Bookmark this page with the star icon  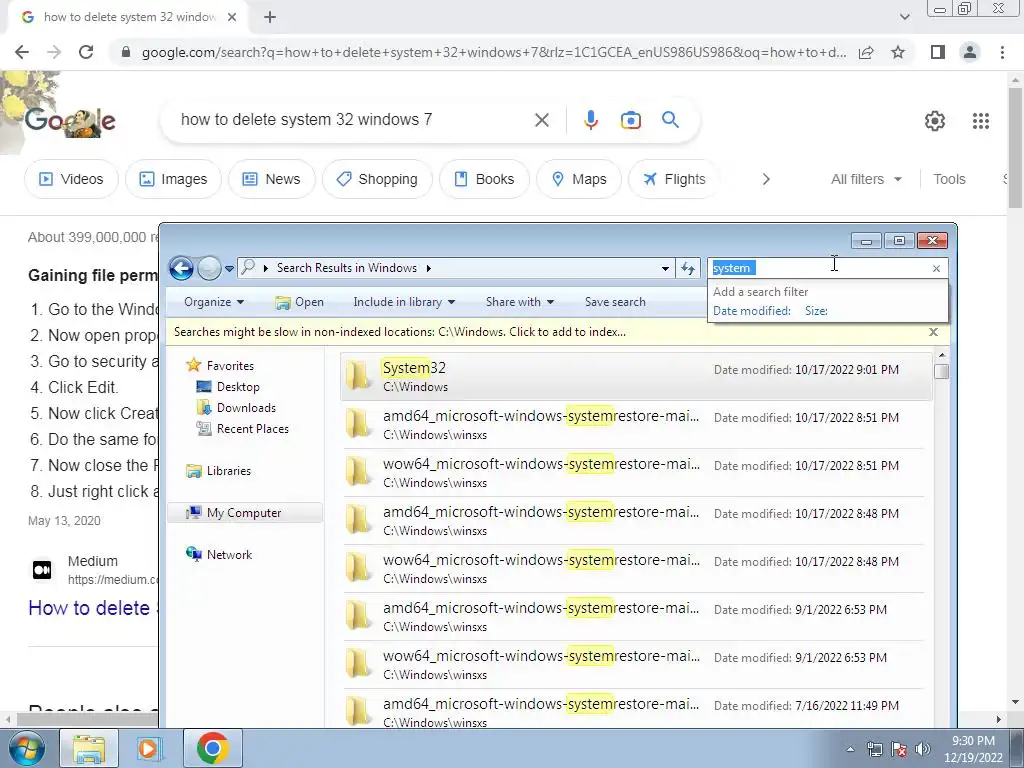point(898,52)
